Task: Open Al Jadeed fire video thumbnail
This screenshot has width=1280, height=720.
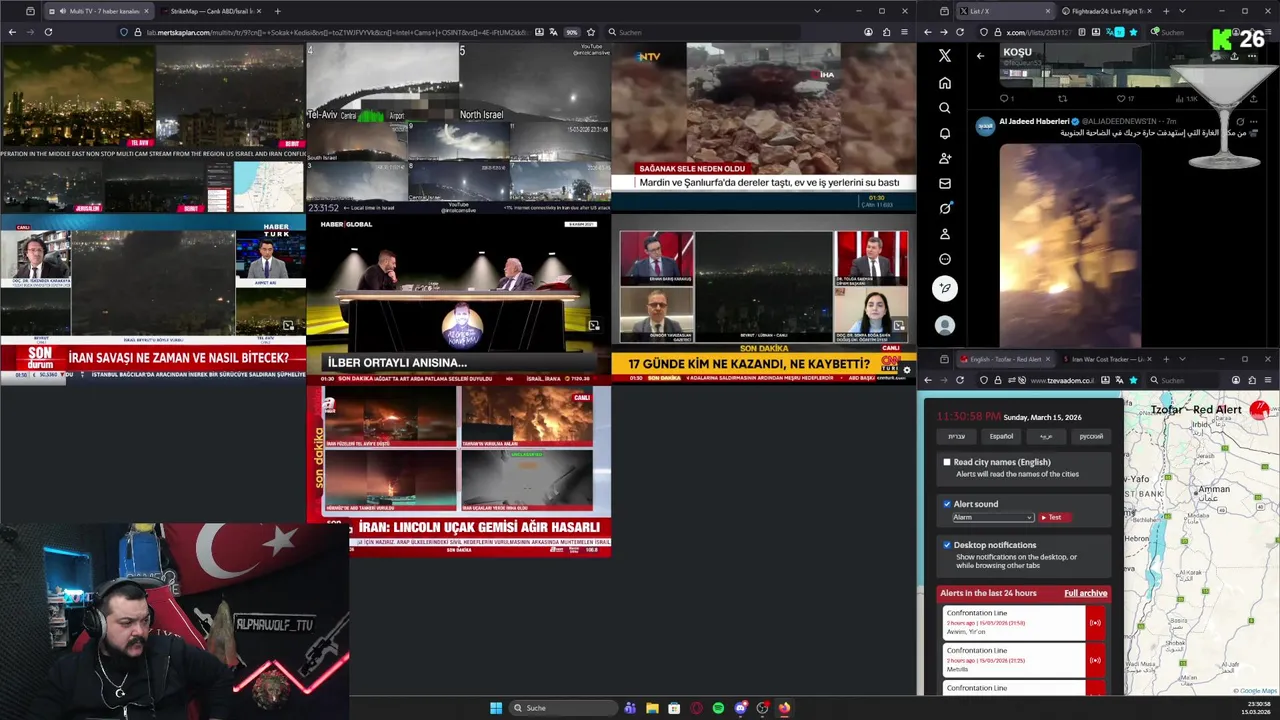Action: click(x=1070, y=245)
